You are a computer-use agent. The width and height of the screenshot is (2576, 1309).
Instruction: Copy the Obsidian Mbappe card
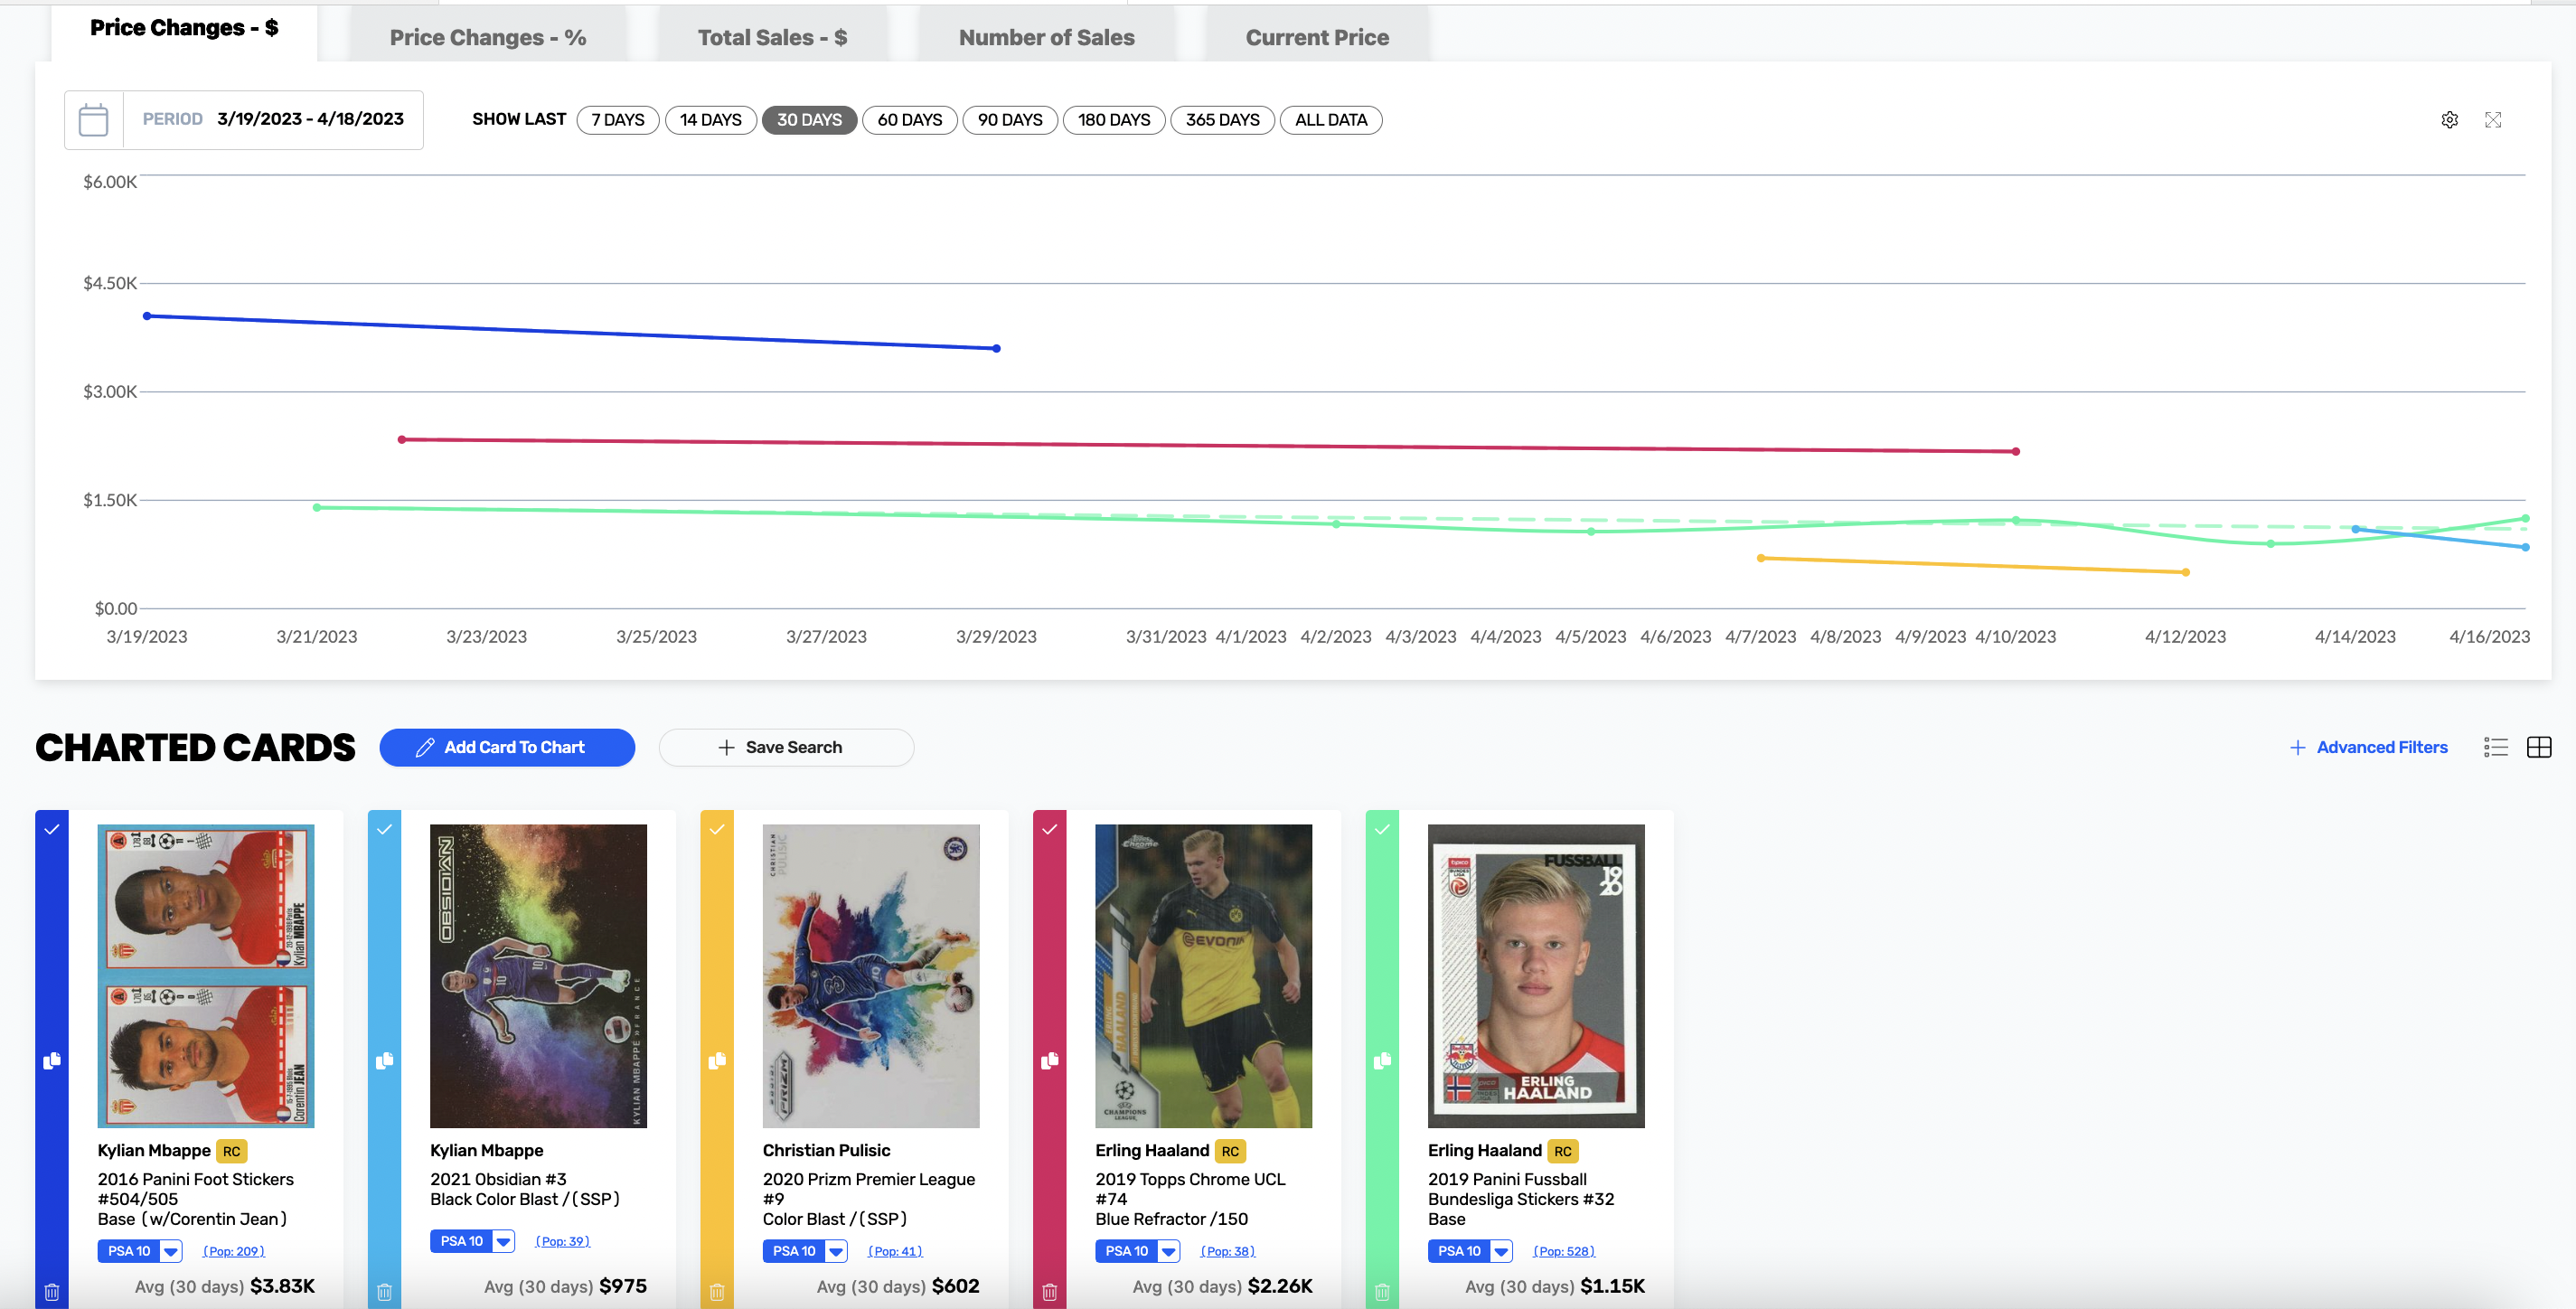[384, 1060]
